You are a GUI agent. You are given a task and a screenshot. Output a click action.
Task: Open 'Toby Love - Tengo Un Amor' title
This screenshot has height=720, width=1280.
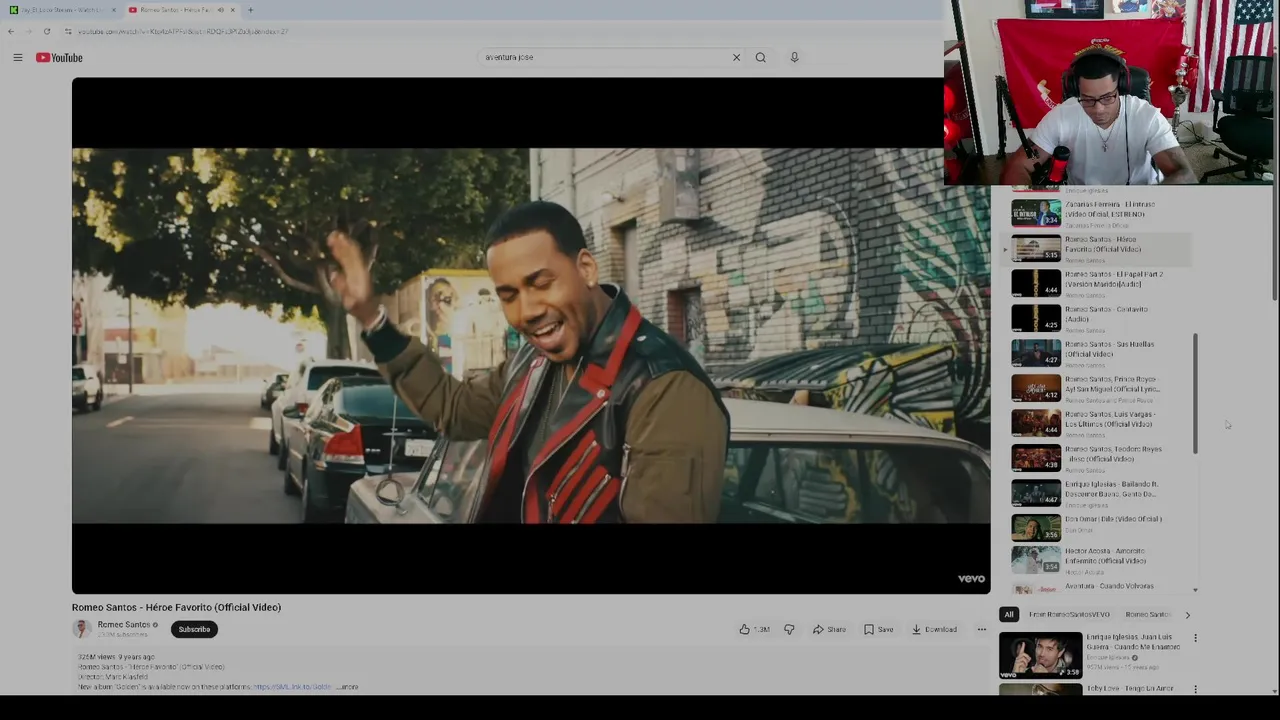coord(1130,689)
